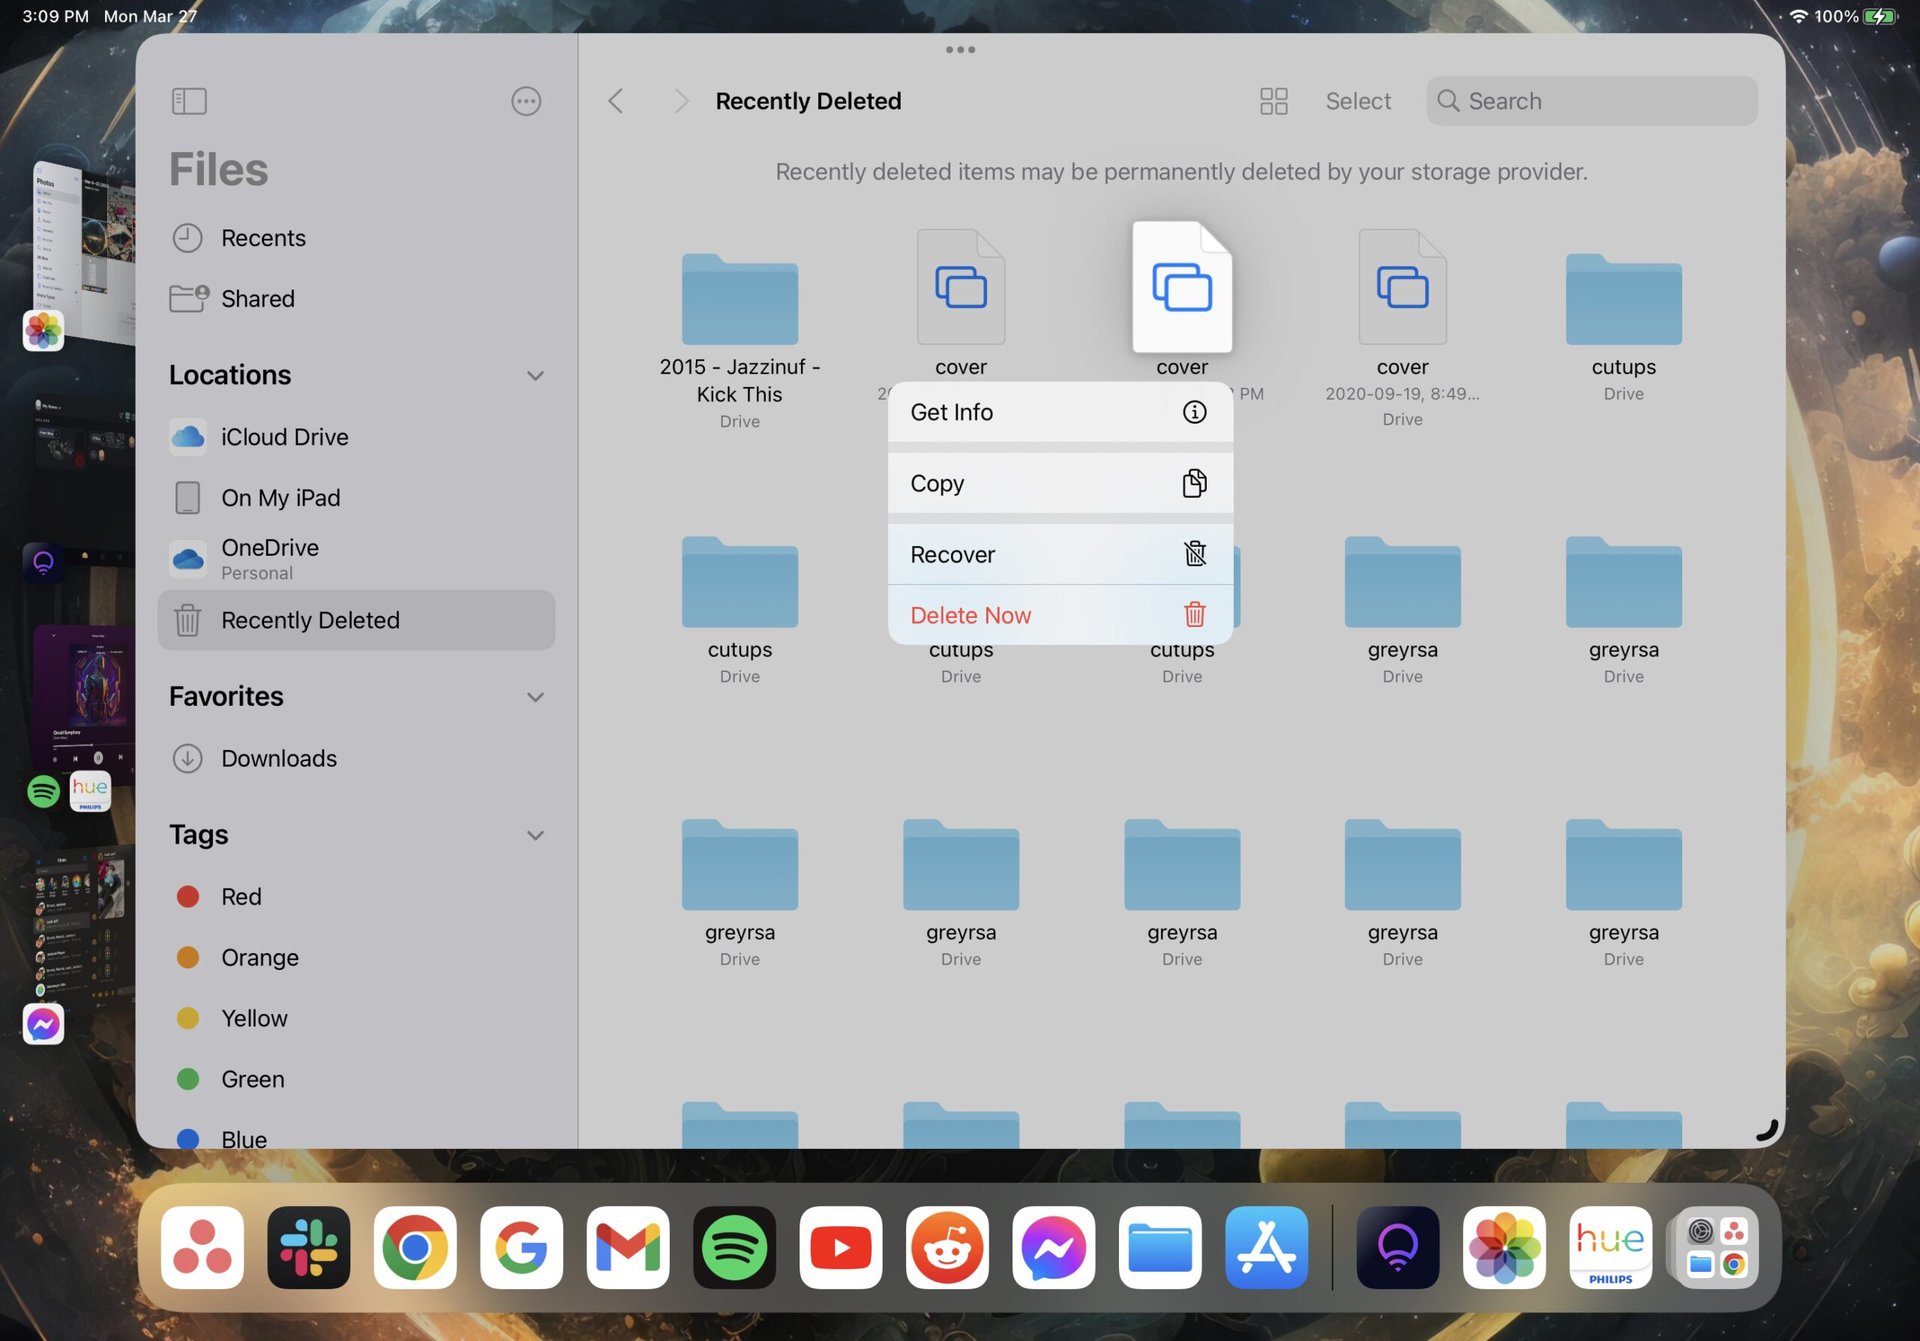The width and height of the screenshot is (1920, 1341).
Task: Go back with the left chevron
Action: [616, 101]
